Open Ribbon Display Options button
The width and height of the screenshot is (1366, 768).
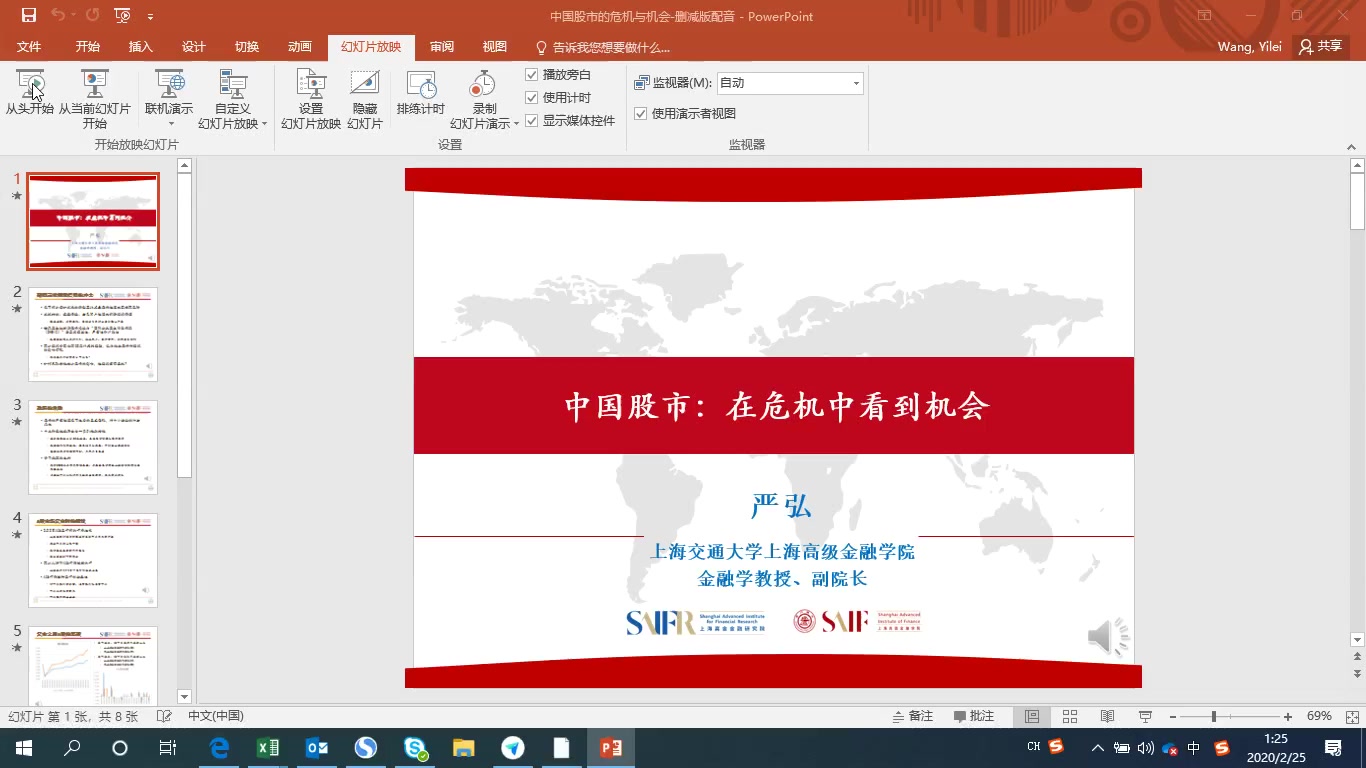1205,15
